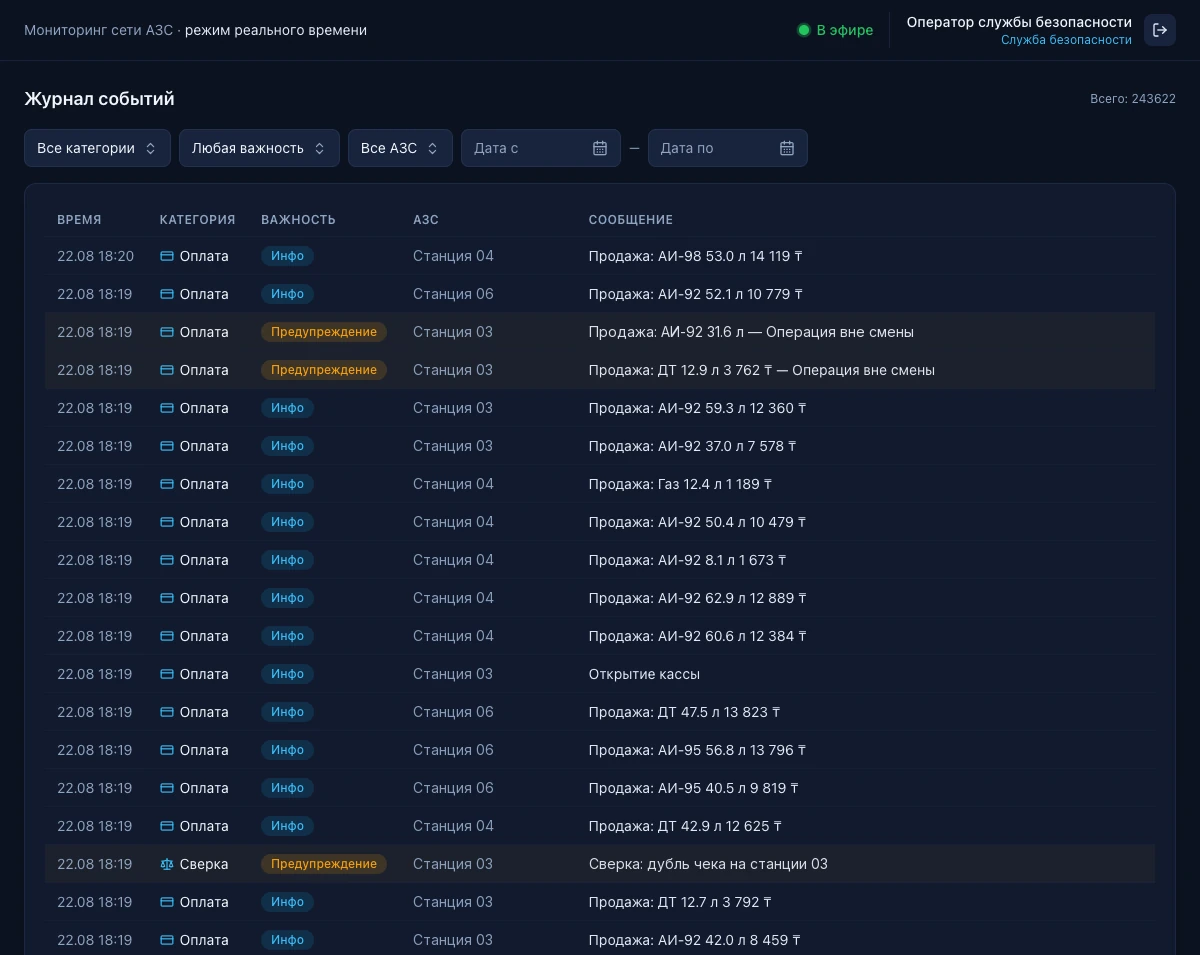Screen dimensions: 1200x955
Task: Click card icon in 'Газ 12.4 л' row
Action: pyautogui.click(x=167, y=484)
